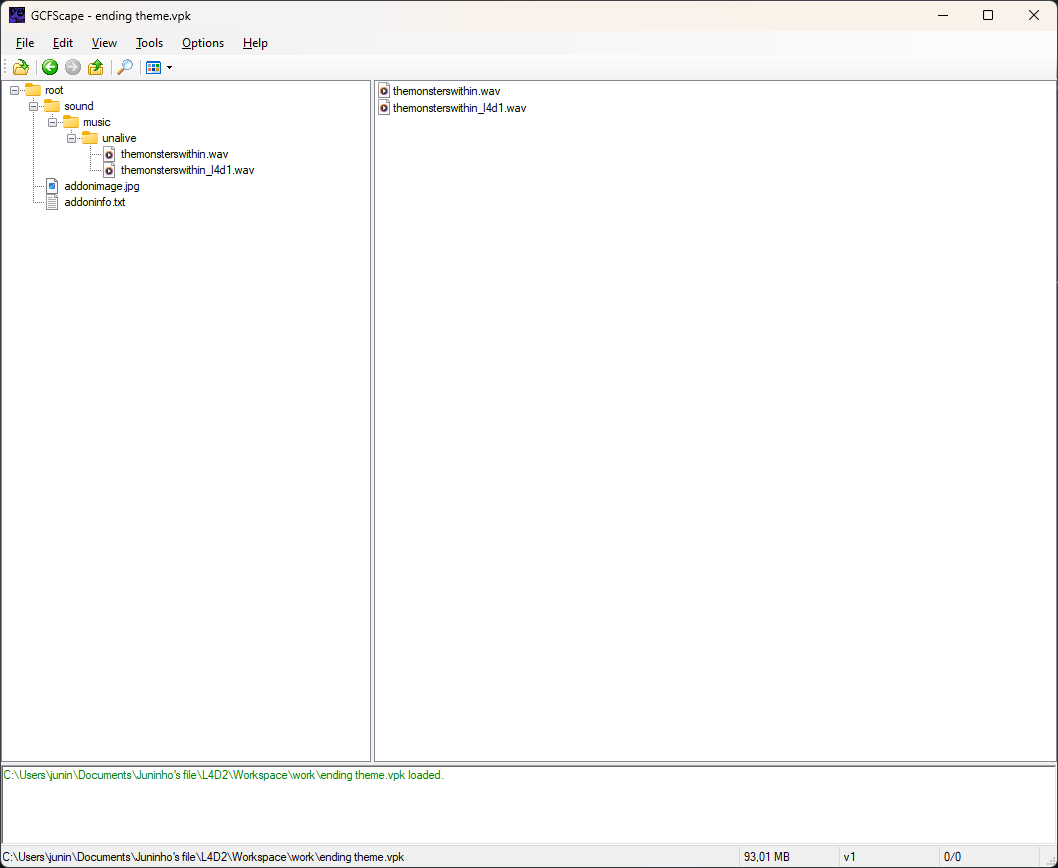Click the status bar file path
Viewport: 1058px width, 868px height.
[203, 857]
